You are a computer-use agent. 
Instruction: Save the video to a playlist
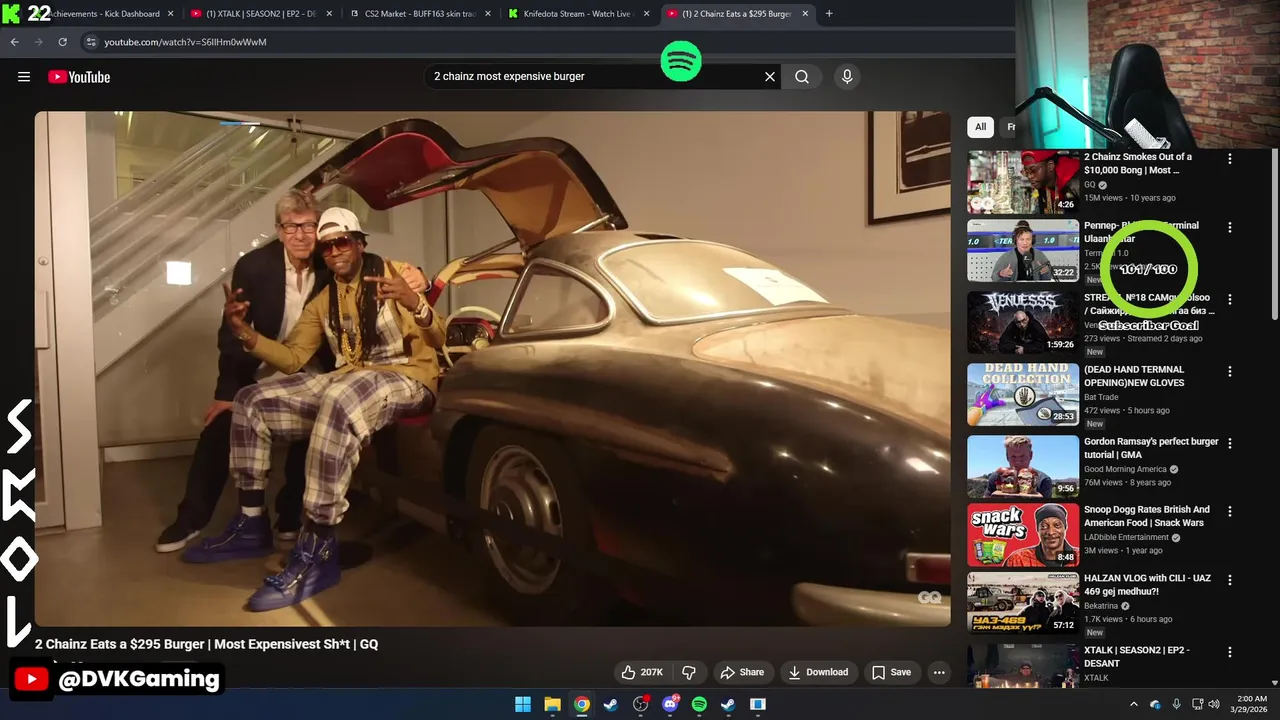(x=891, y=672)
